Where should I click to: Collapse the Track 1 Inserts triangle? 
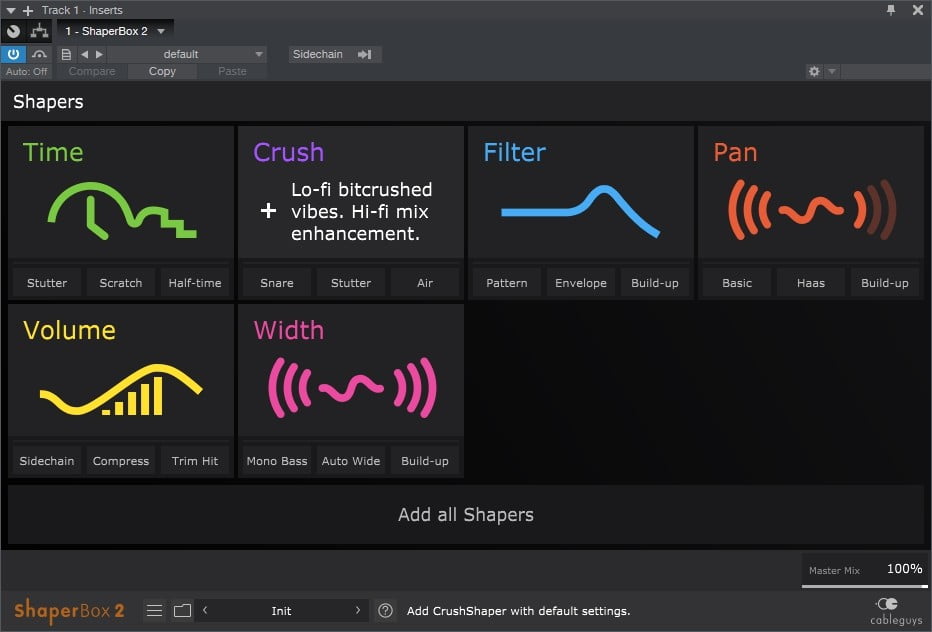(x=11, y=10)
